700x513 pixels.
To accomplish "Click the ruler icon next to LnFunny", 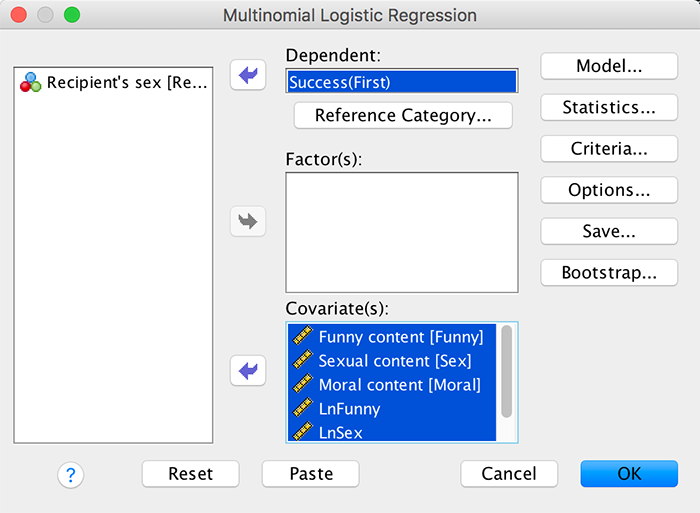I will point(302,409).
